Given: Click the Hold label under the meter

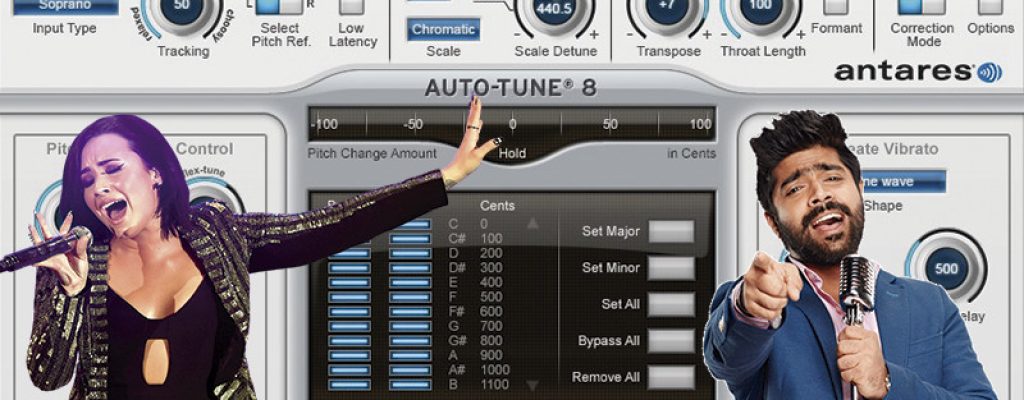Looking at the screenshot, I should tap(512, 154).
